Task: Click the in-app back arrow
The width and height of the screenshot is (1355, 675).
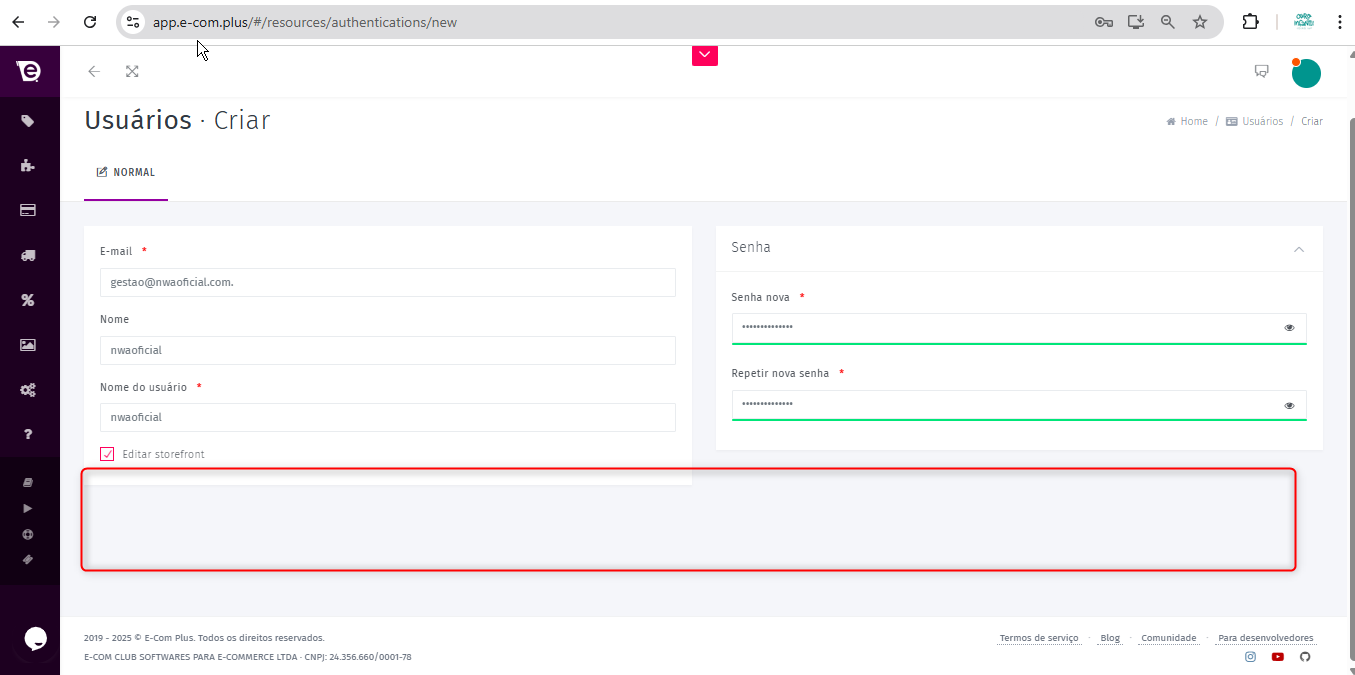Action: click(94, 71)
